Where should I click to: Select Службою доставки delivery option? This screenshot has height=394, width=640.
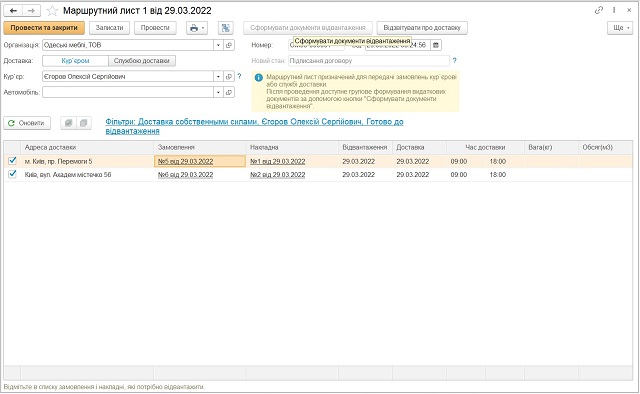[142, 60]
